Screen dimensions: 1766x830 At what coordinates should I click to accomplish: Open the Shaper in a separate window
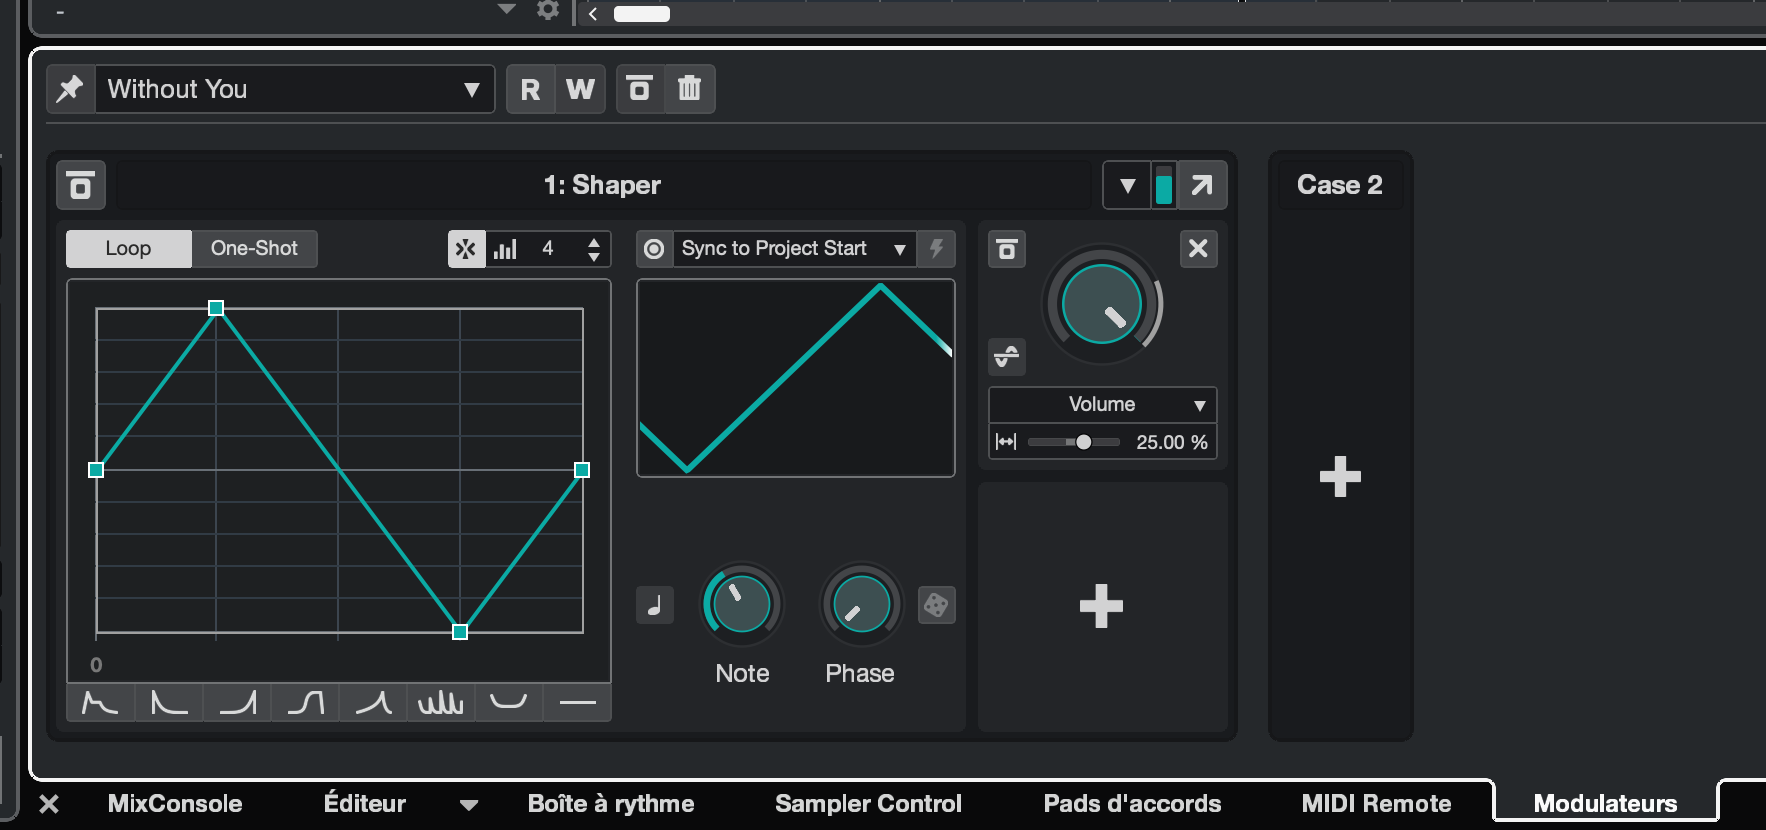point(1202,185)
